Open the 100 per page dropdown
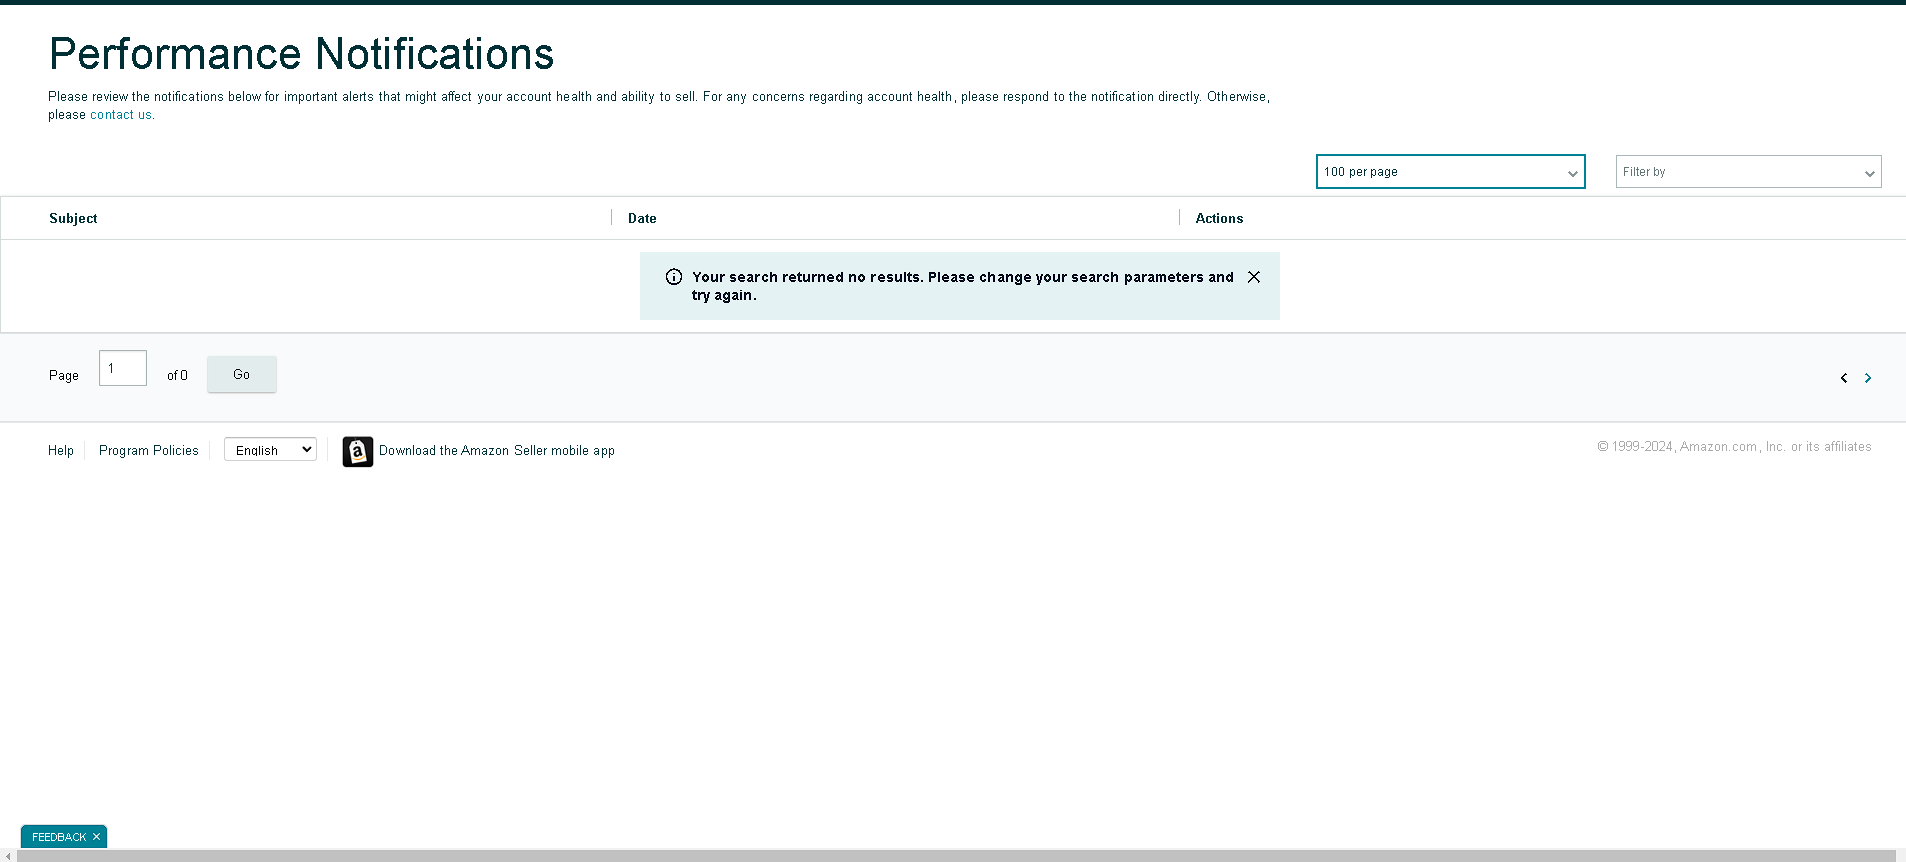The width and height of the screenshot is (1906, 862). pyautogui.click(x=1450, y=171)
